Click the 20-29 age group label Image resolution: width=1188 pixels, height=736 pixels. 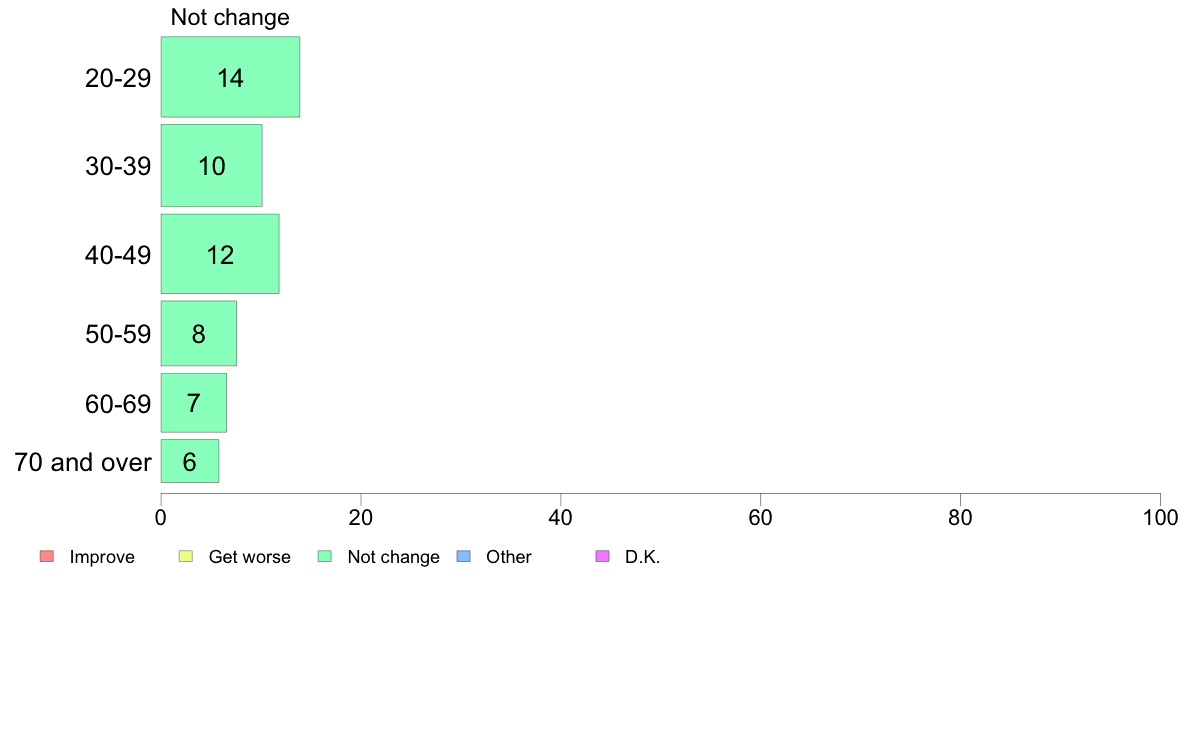point(118,78)
